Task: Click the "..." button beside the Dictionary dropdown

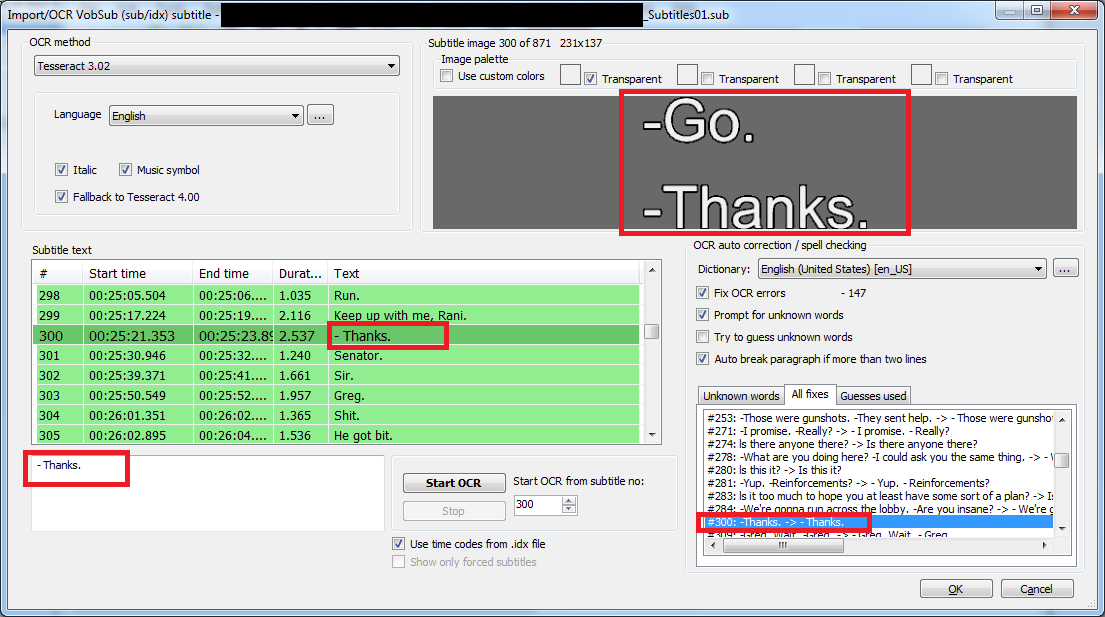Action: (x=1065, y=268)
